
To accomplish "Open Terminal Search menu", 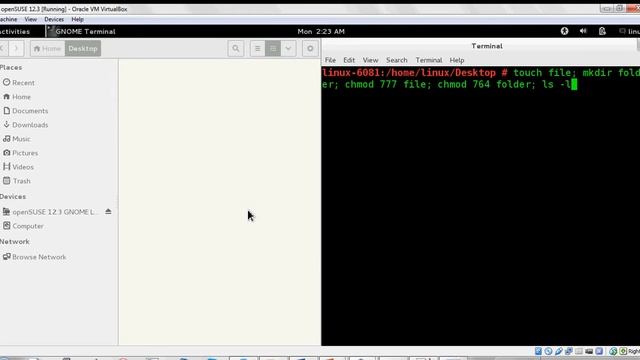I will point(397,60).
